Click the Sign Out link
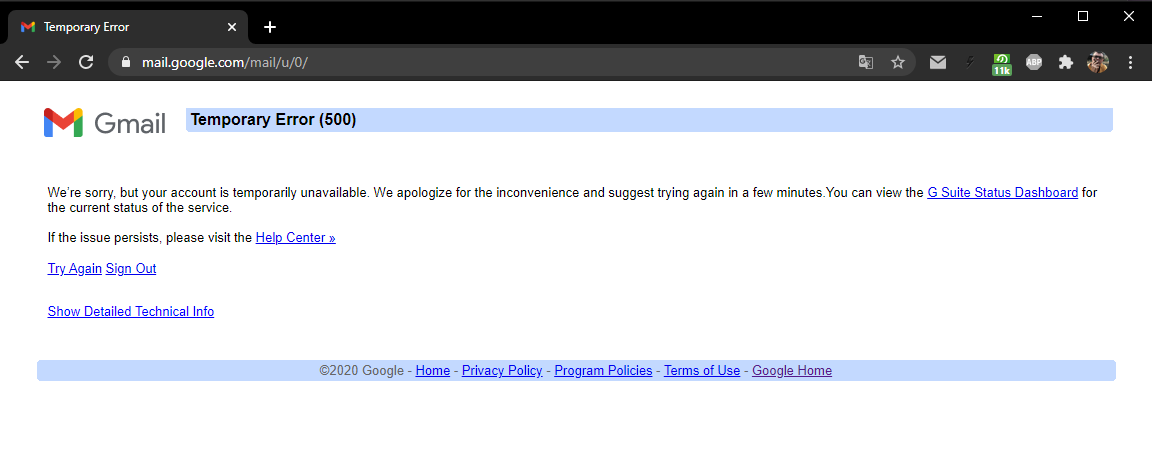1152x462 pixels. pyautogui.click(x=131, y=268)
